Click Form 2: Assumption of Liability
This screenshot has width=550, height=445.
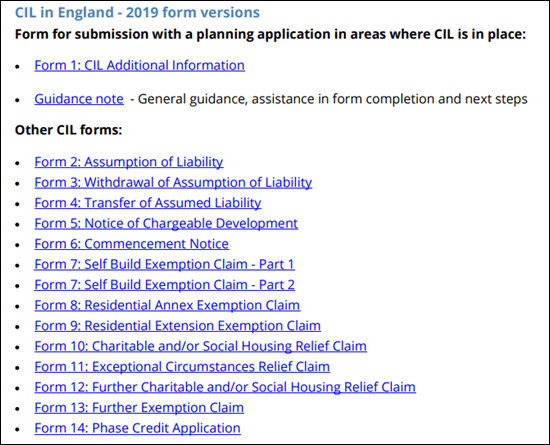pyautogui.click(x=129, y=162)
